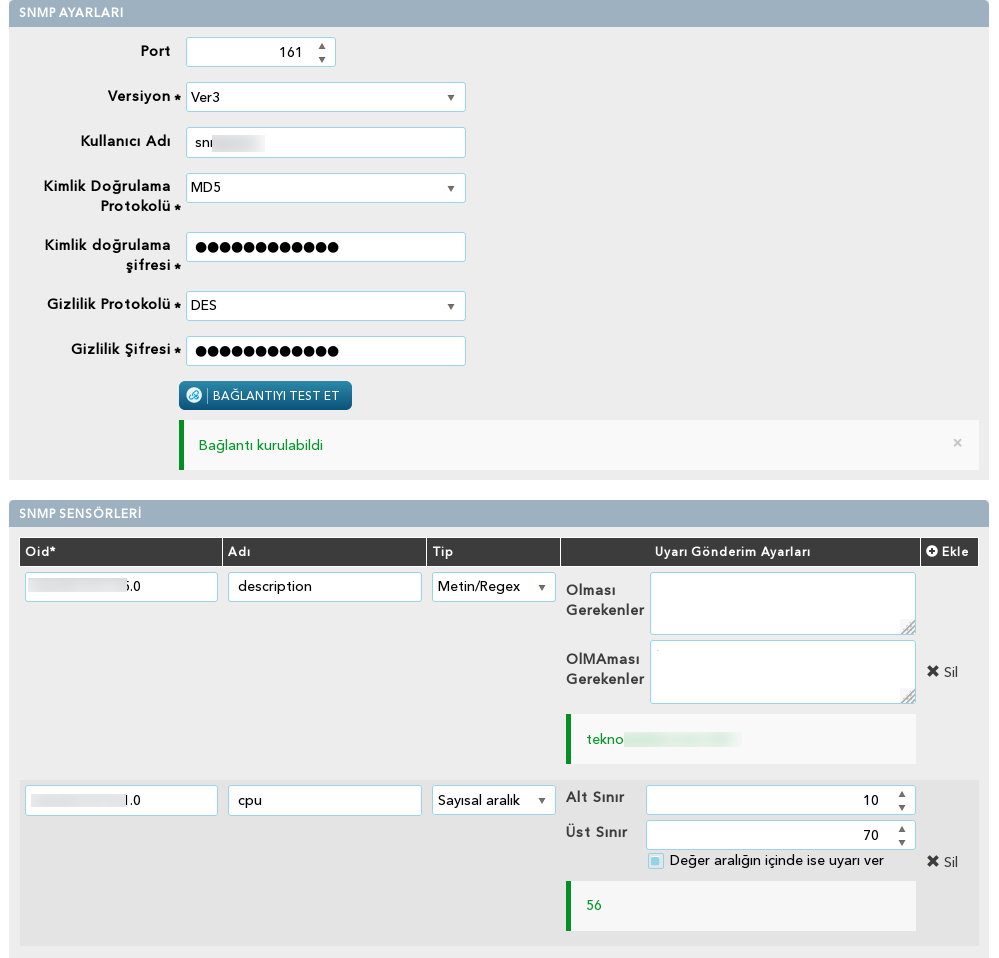Delete the cpu sensor row with Sil
999x958 pixels.
tap(942, 861)
